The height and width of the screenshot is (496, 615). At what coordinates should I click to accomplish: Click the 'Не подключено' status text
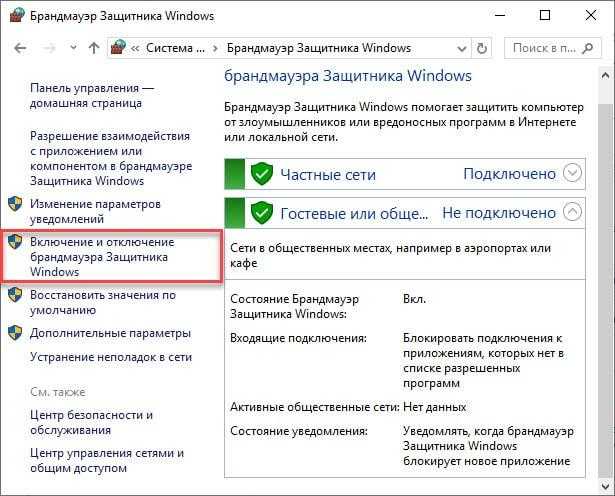[x=499, y=213]
